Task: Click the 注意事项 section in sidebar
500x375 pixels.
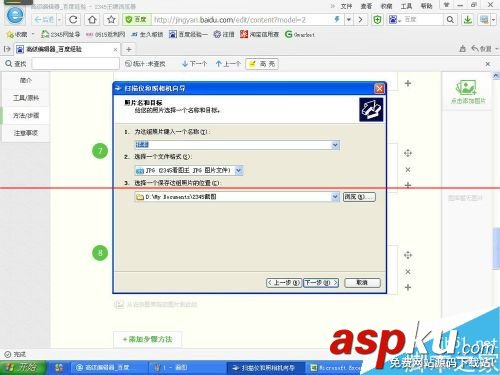Action: pos(26,133)
